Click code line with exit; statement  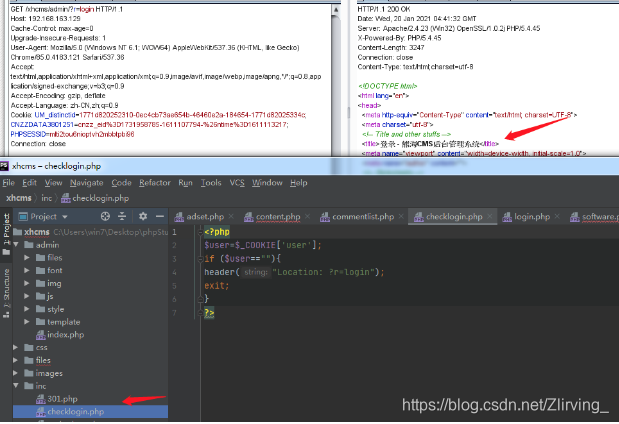point(216,285)
